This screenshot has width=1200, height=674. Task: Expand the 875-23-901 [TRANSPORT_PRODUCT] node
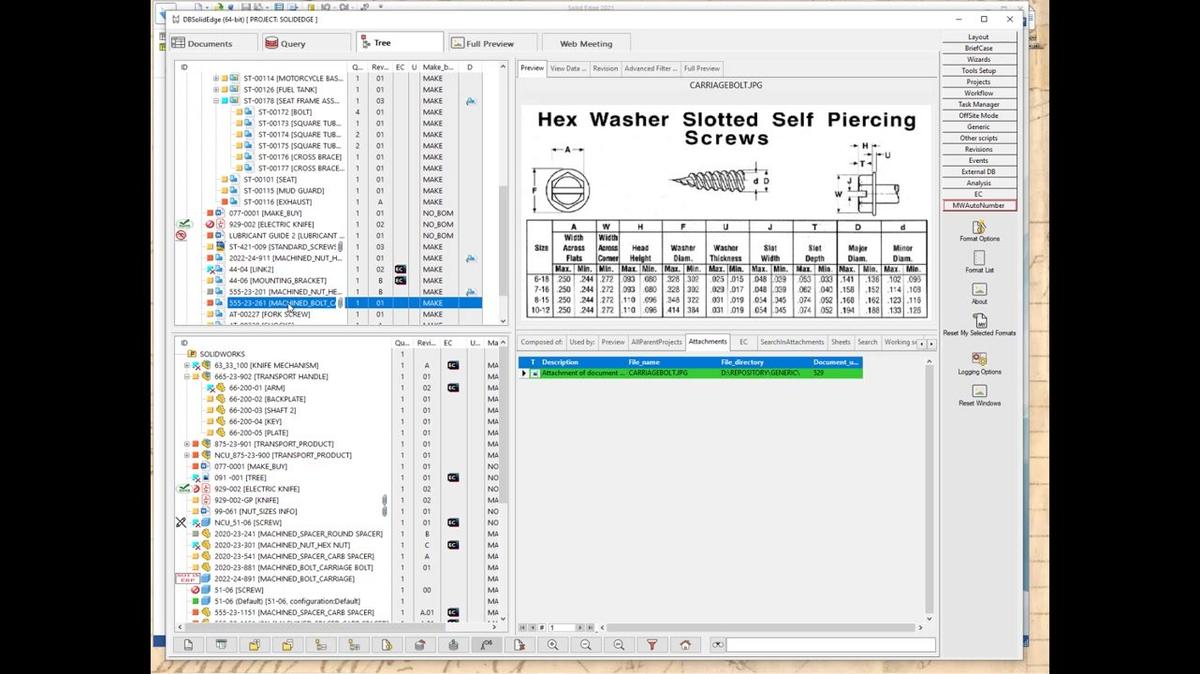tap(186, 444)
